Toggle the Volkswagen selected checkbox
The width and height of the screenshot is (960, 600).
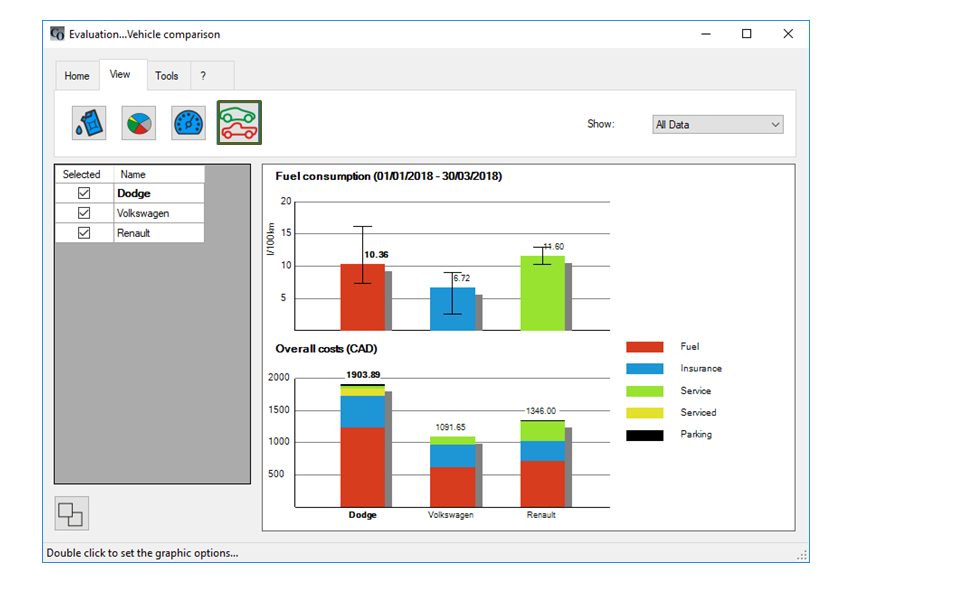click(x=84, y=213)
